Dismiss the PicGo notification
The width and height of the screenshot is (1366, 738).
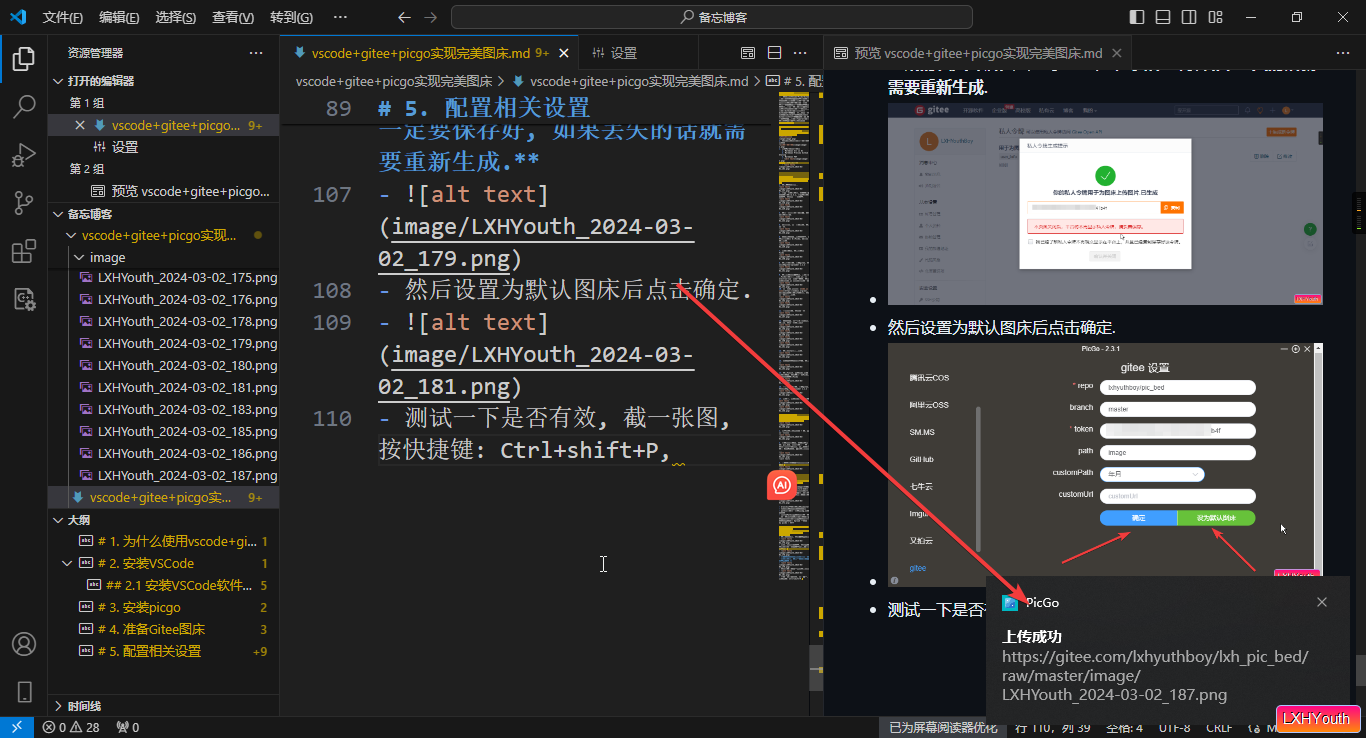[x=1322, y=602]
